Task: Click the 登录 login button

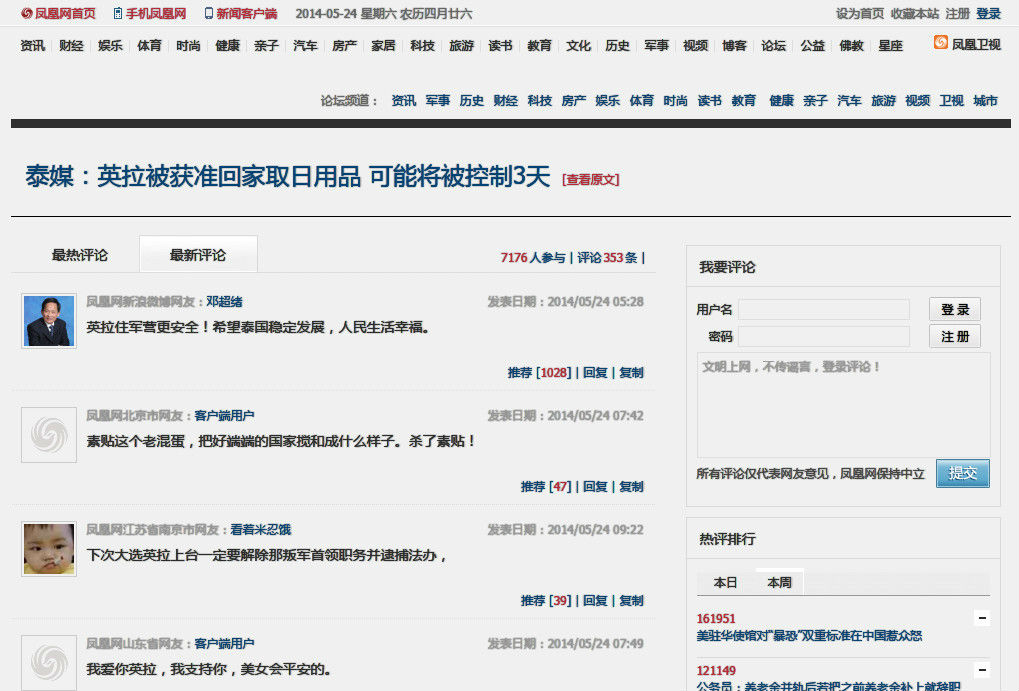Action: pyautogui.click(x=954, y=309)
